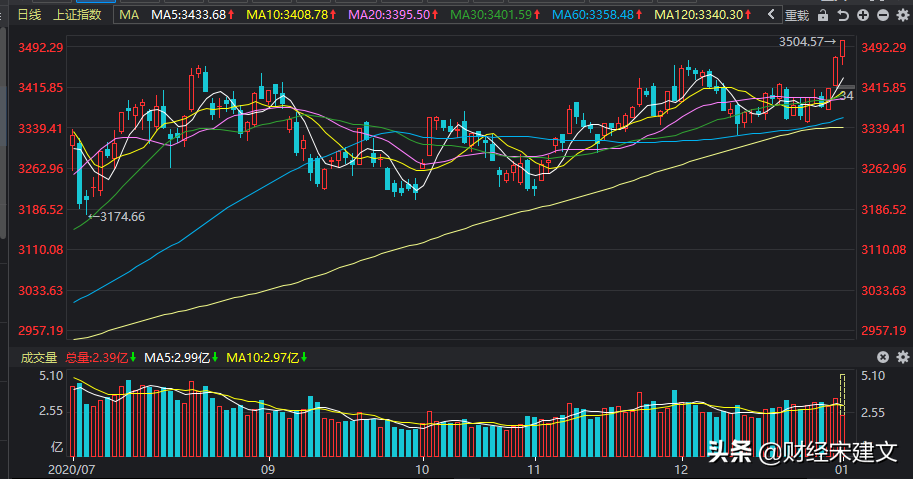Zoom in with the plus icon

863,15
